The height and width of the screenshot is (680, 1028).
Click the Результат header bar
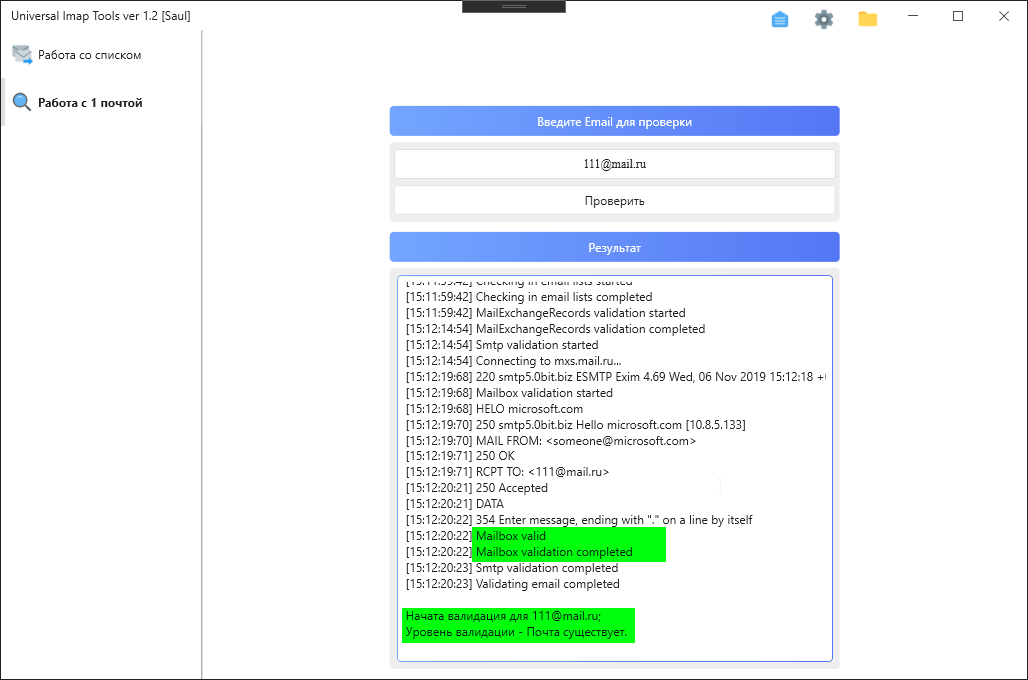click(614, 247)
